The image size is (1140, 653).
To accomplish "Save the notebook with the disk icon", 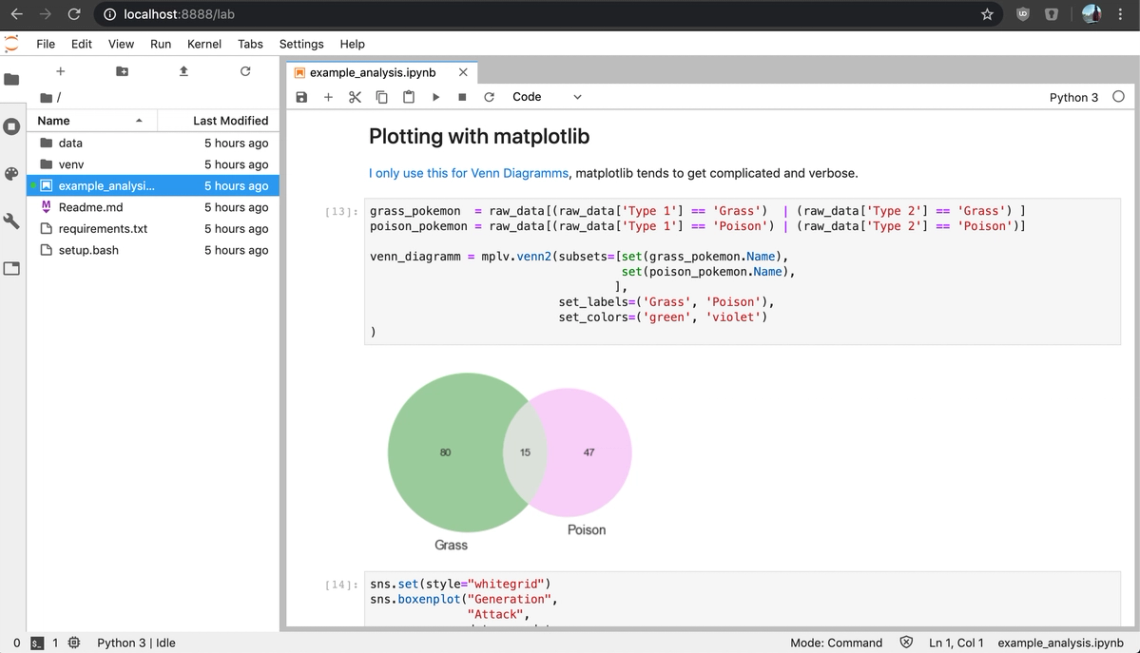I will (x=302, y=97).
